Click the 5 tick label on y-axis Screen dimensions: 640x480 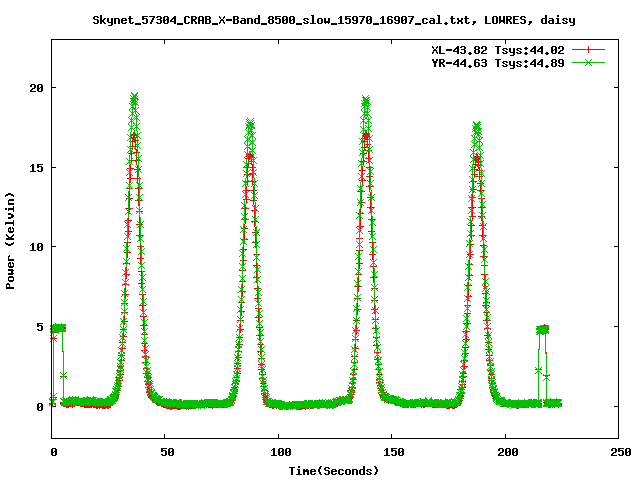(39, 327)
